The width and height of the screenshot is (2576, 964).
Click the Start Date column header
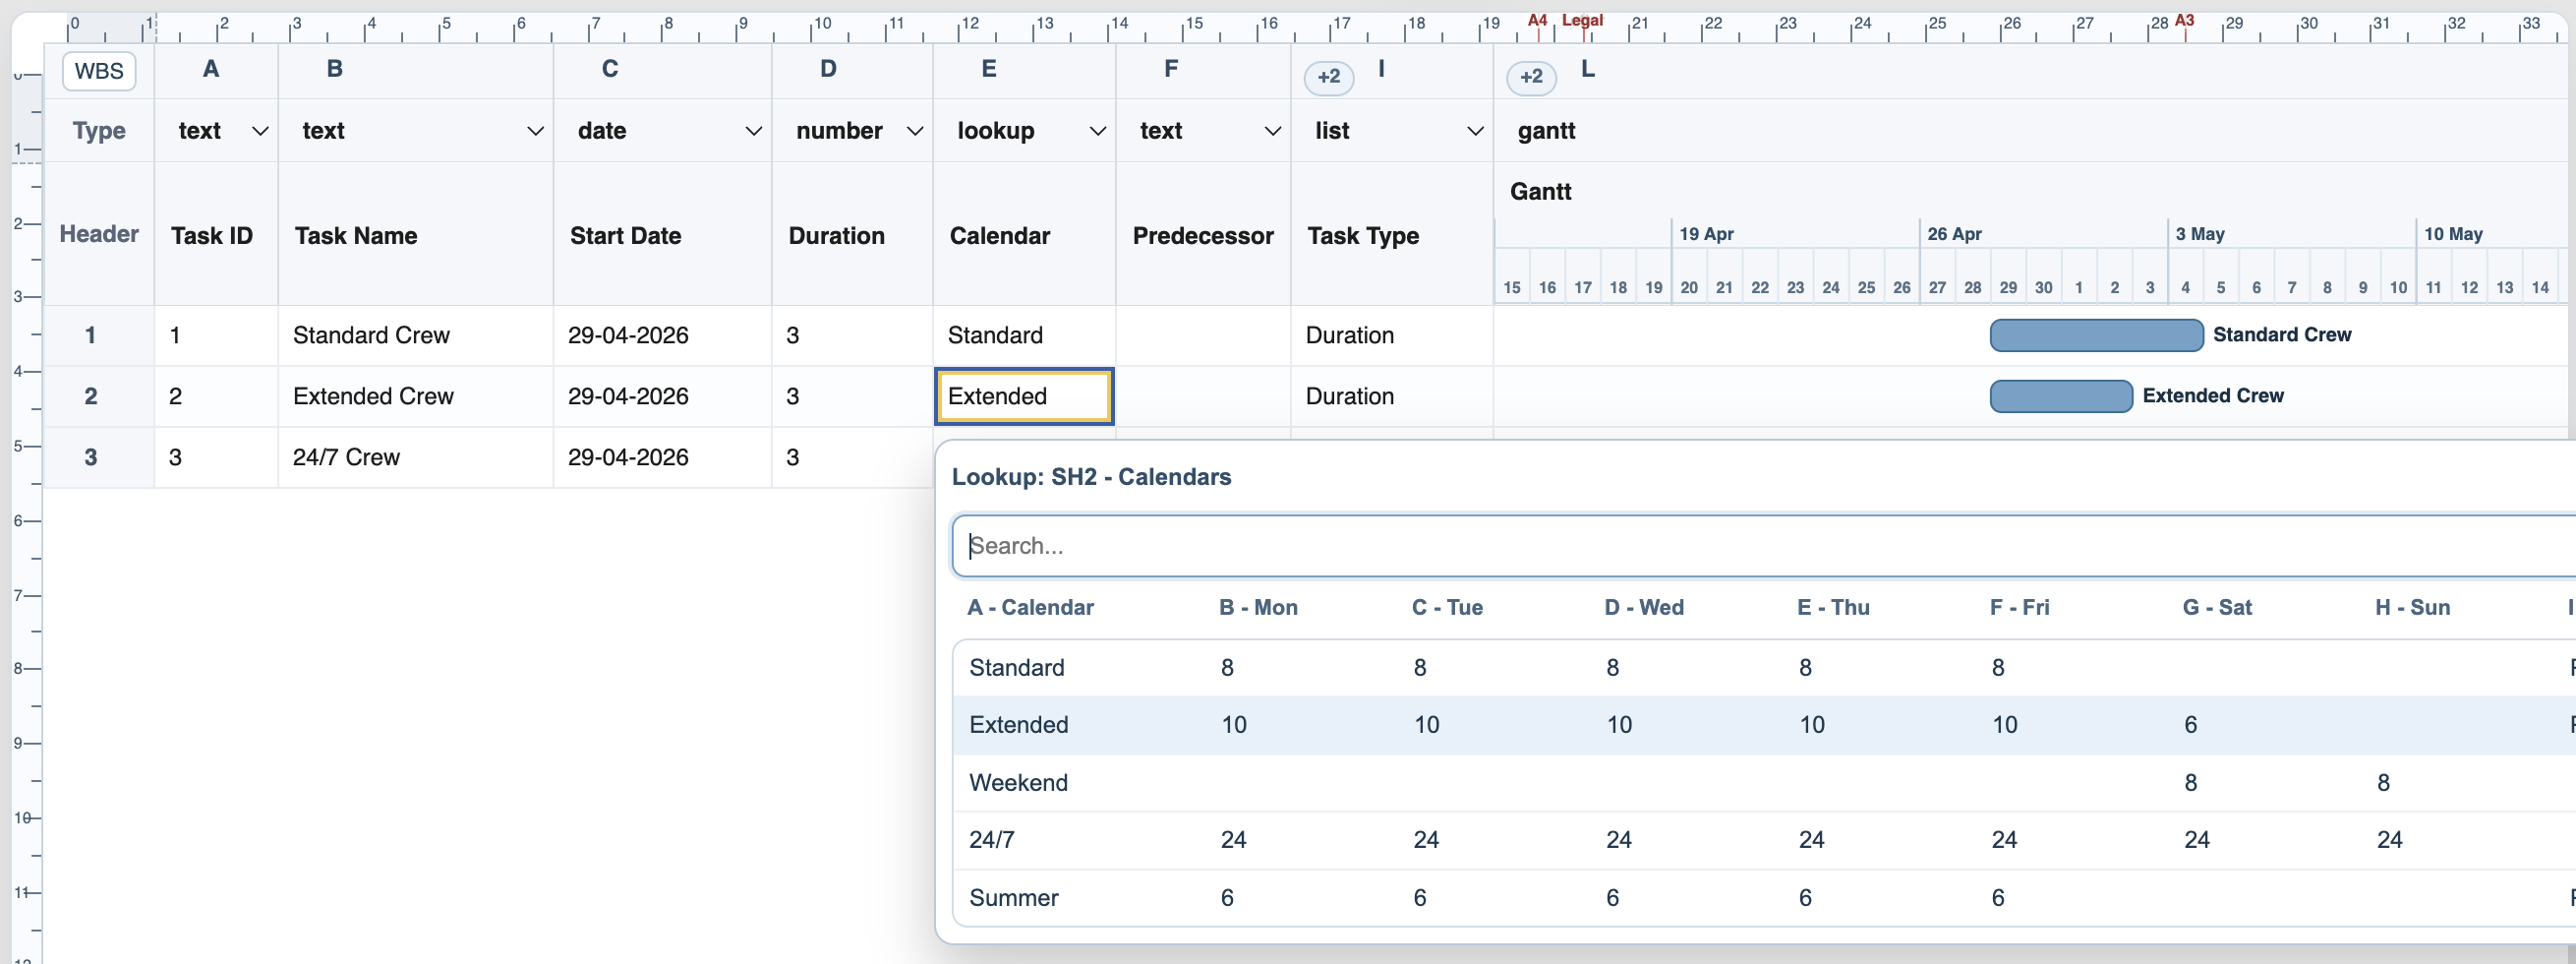click(x=662, y=236)
